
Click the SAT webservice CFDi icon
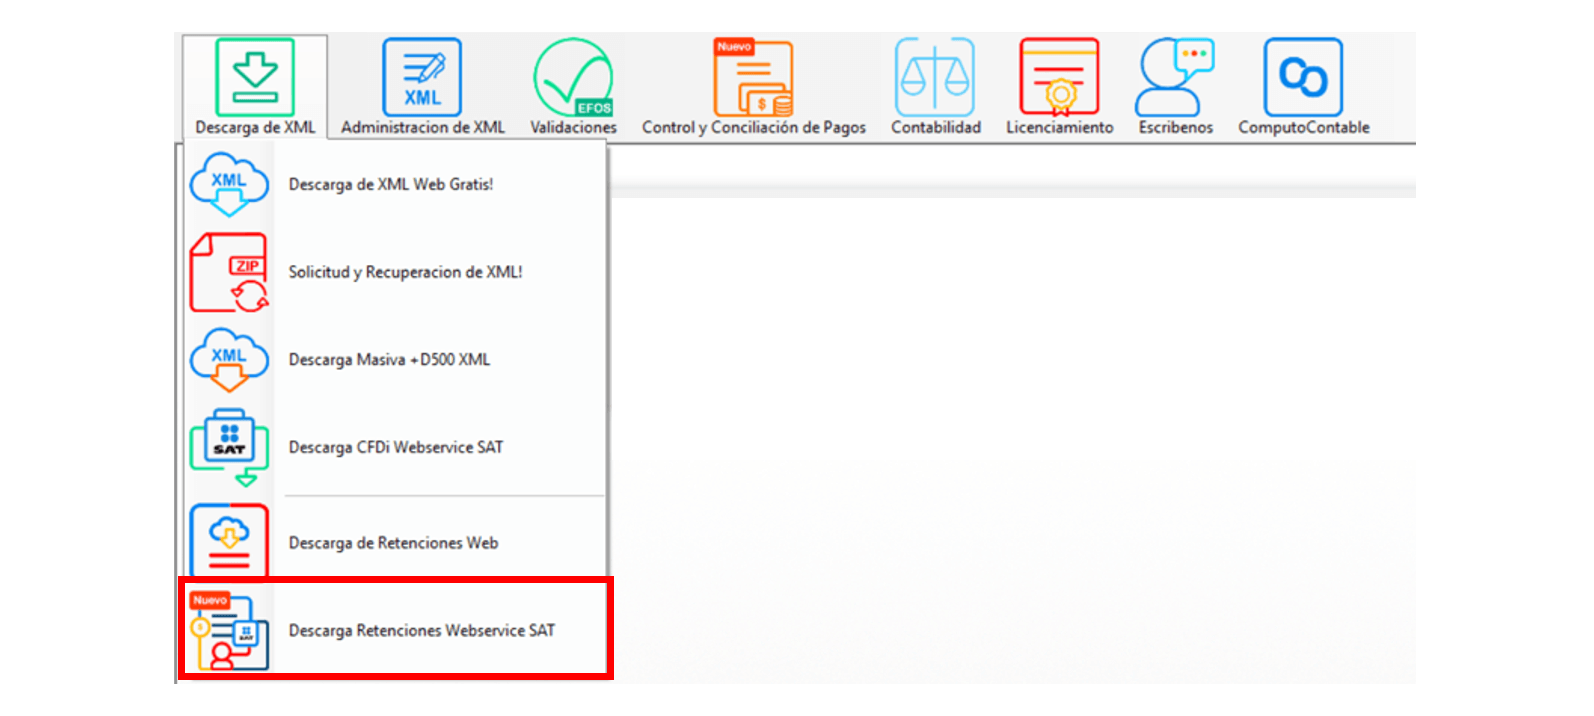[229, 447]
